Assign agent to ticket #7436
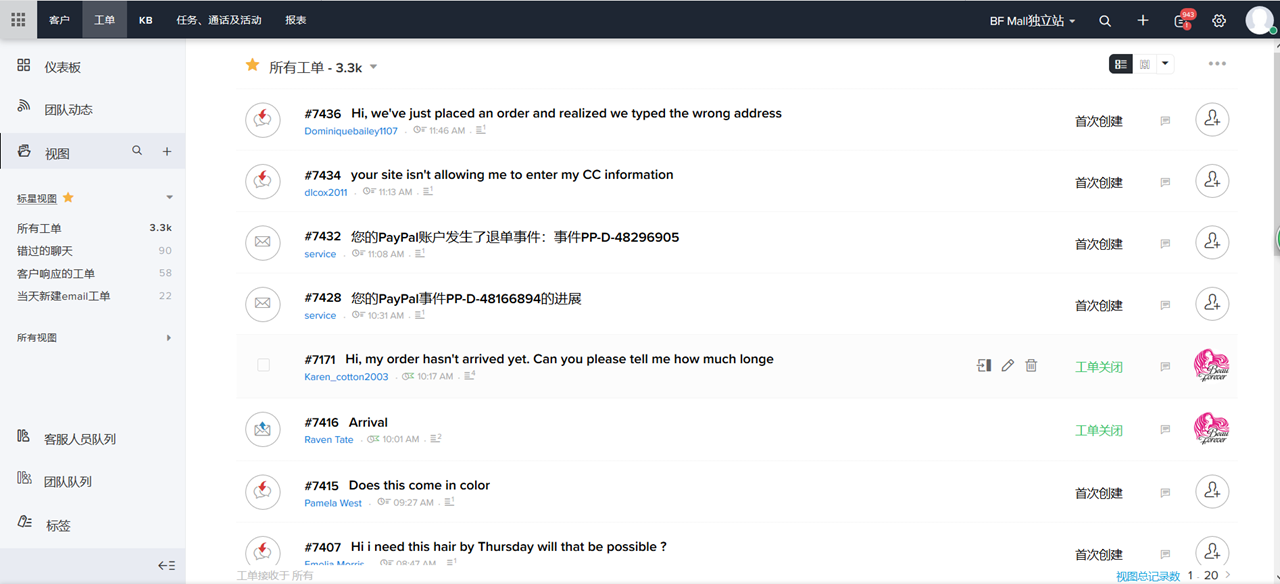The image size is (1280, 584). [x=1212, y=120]
